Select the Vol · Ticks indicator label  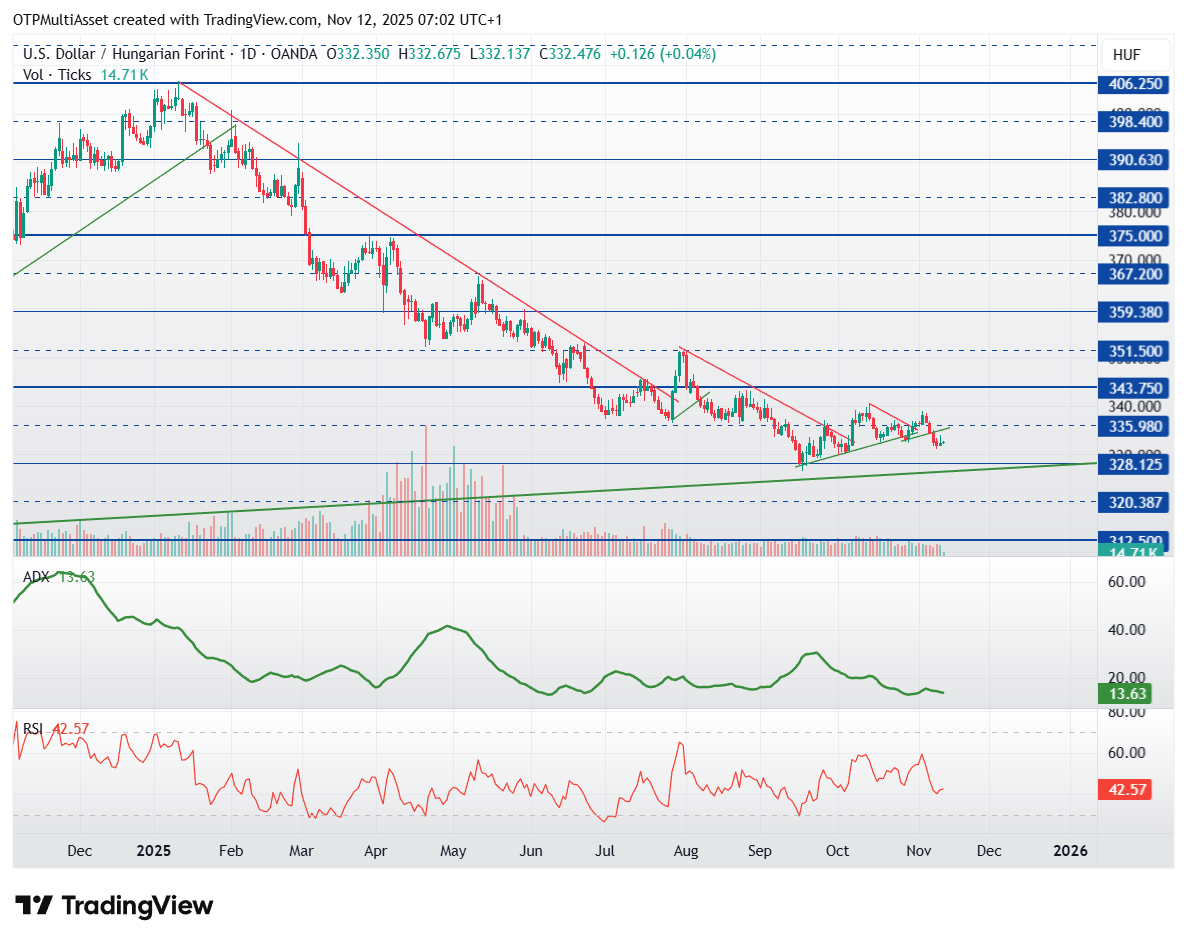click(58, 75)
